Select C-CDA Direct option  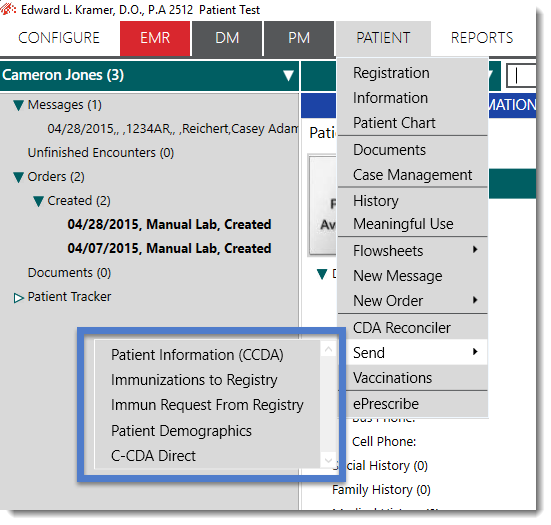pyautogui.click(x=207, y=456)
